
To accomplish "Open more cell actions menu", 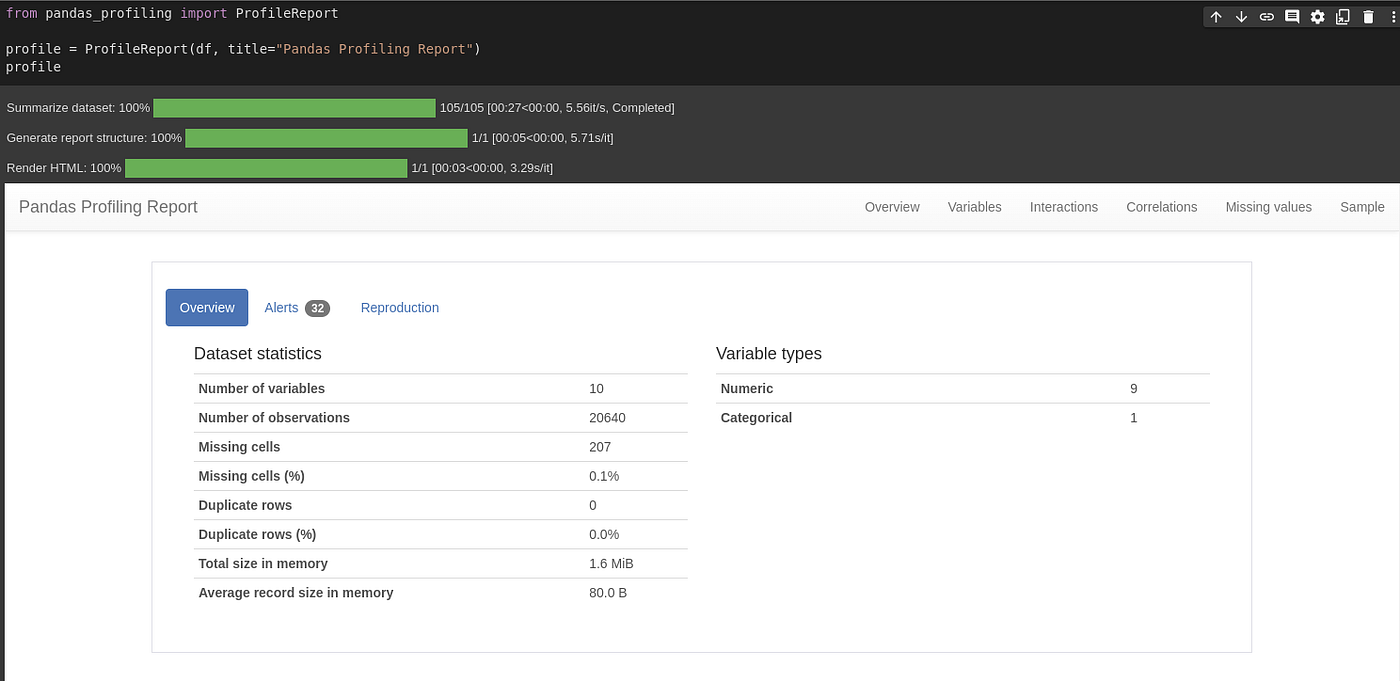I will [1393, 17].
